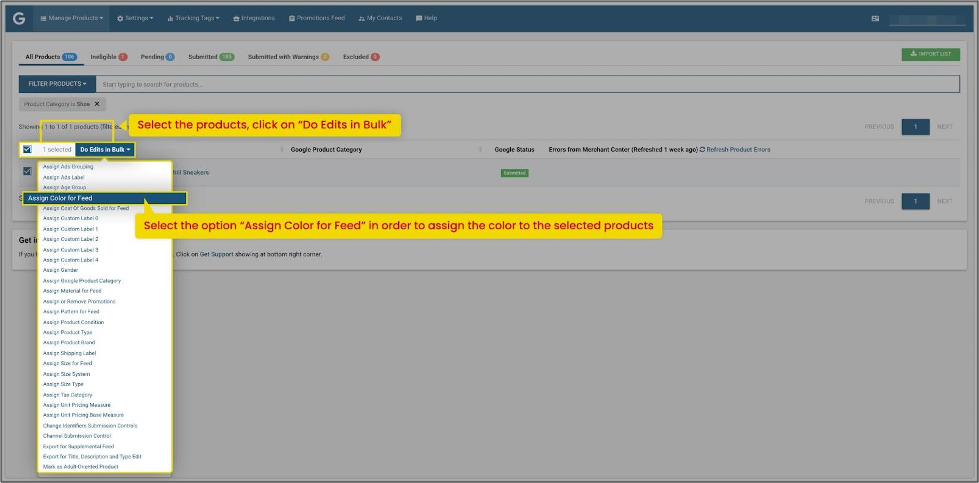Choose Assign Custom Label 0
The width and height of the screenshot is (979, 483).
coord(71,218)
